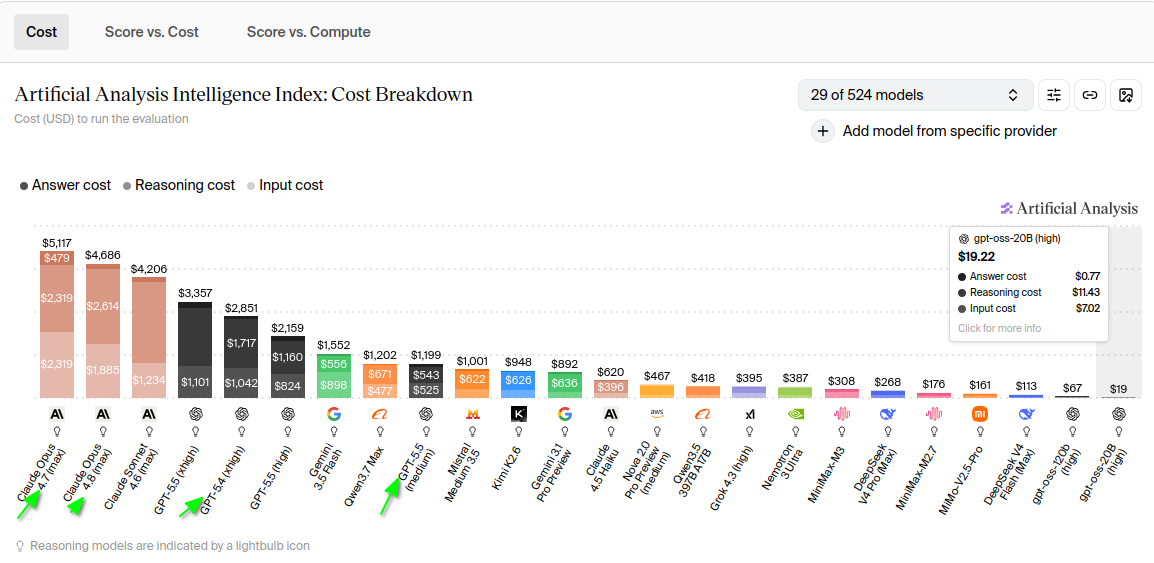This screenshot has width=1154, height=563.
Task: Click the $948 total above Kimi K2.6
Action: pos(518,361)
